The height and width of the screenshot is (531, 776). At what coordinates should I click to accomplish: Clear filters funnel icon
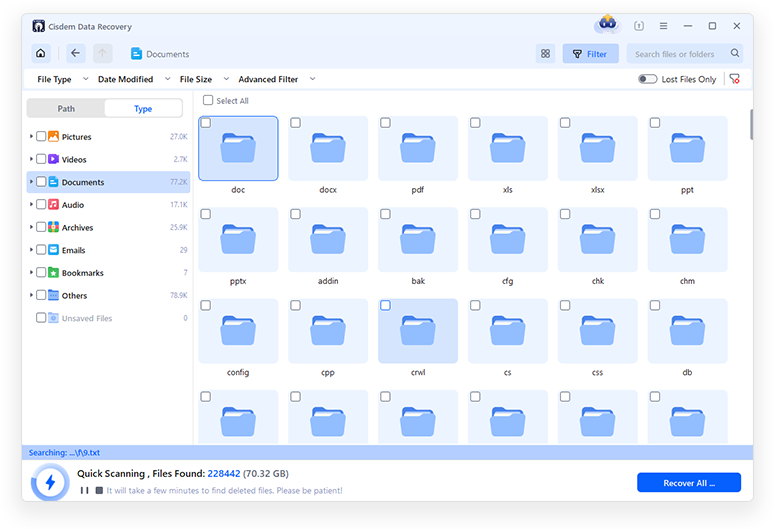[x=735, y=79]
